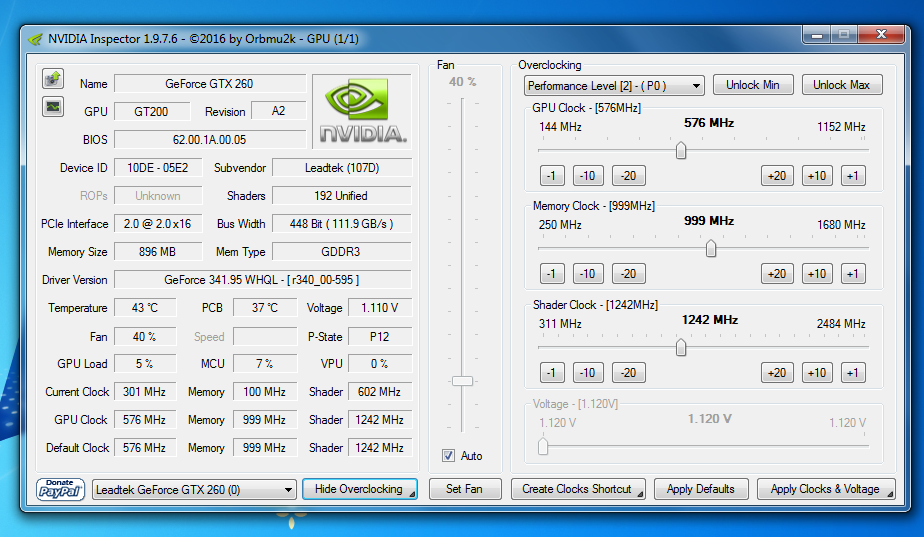
Task: Open the sensor monitoring graph icon
Action: coord(53,107)
